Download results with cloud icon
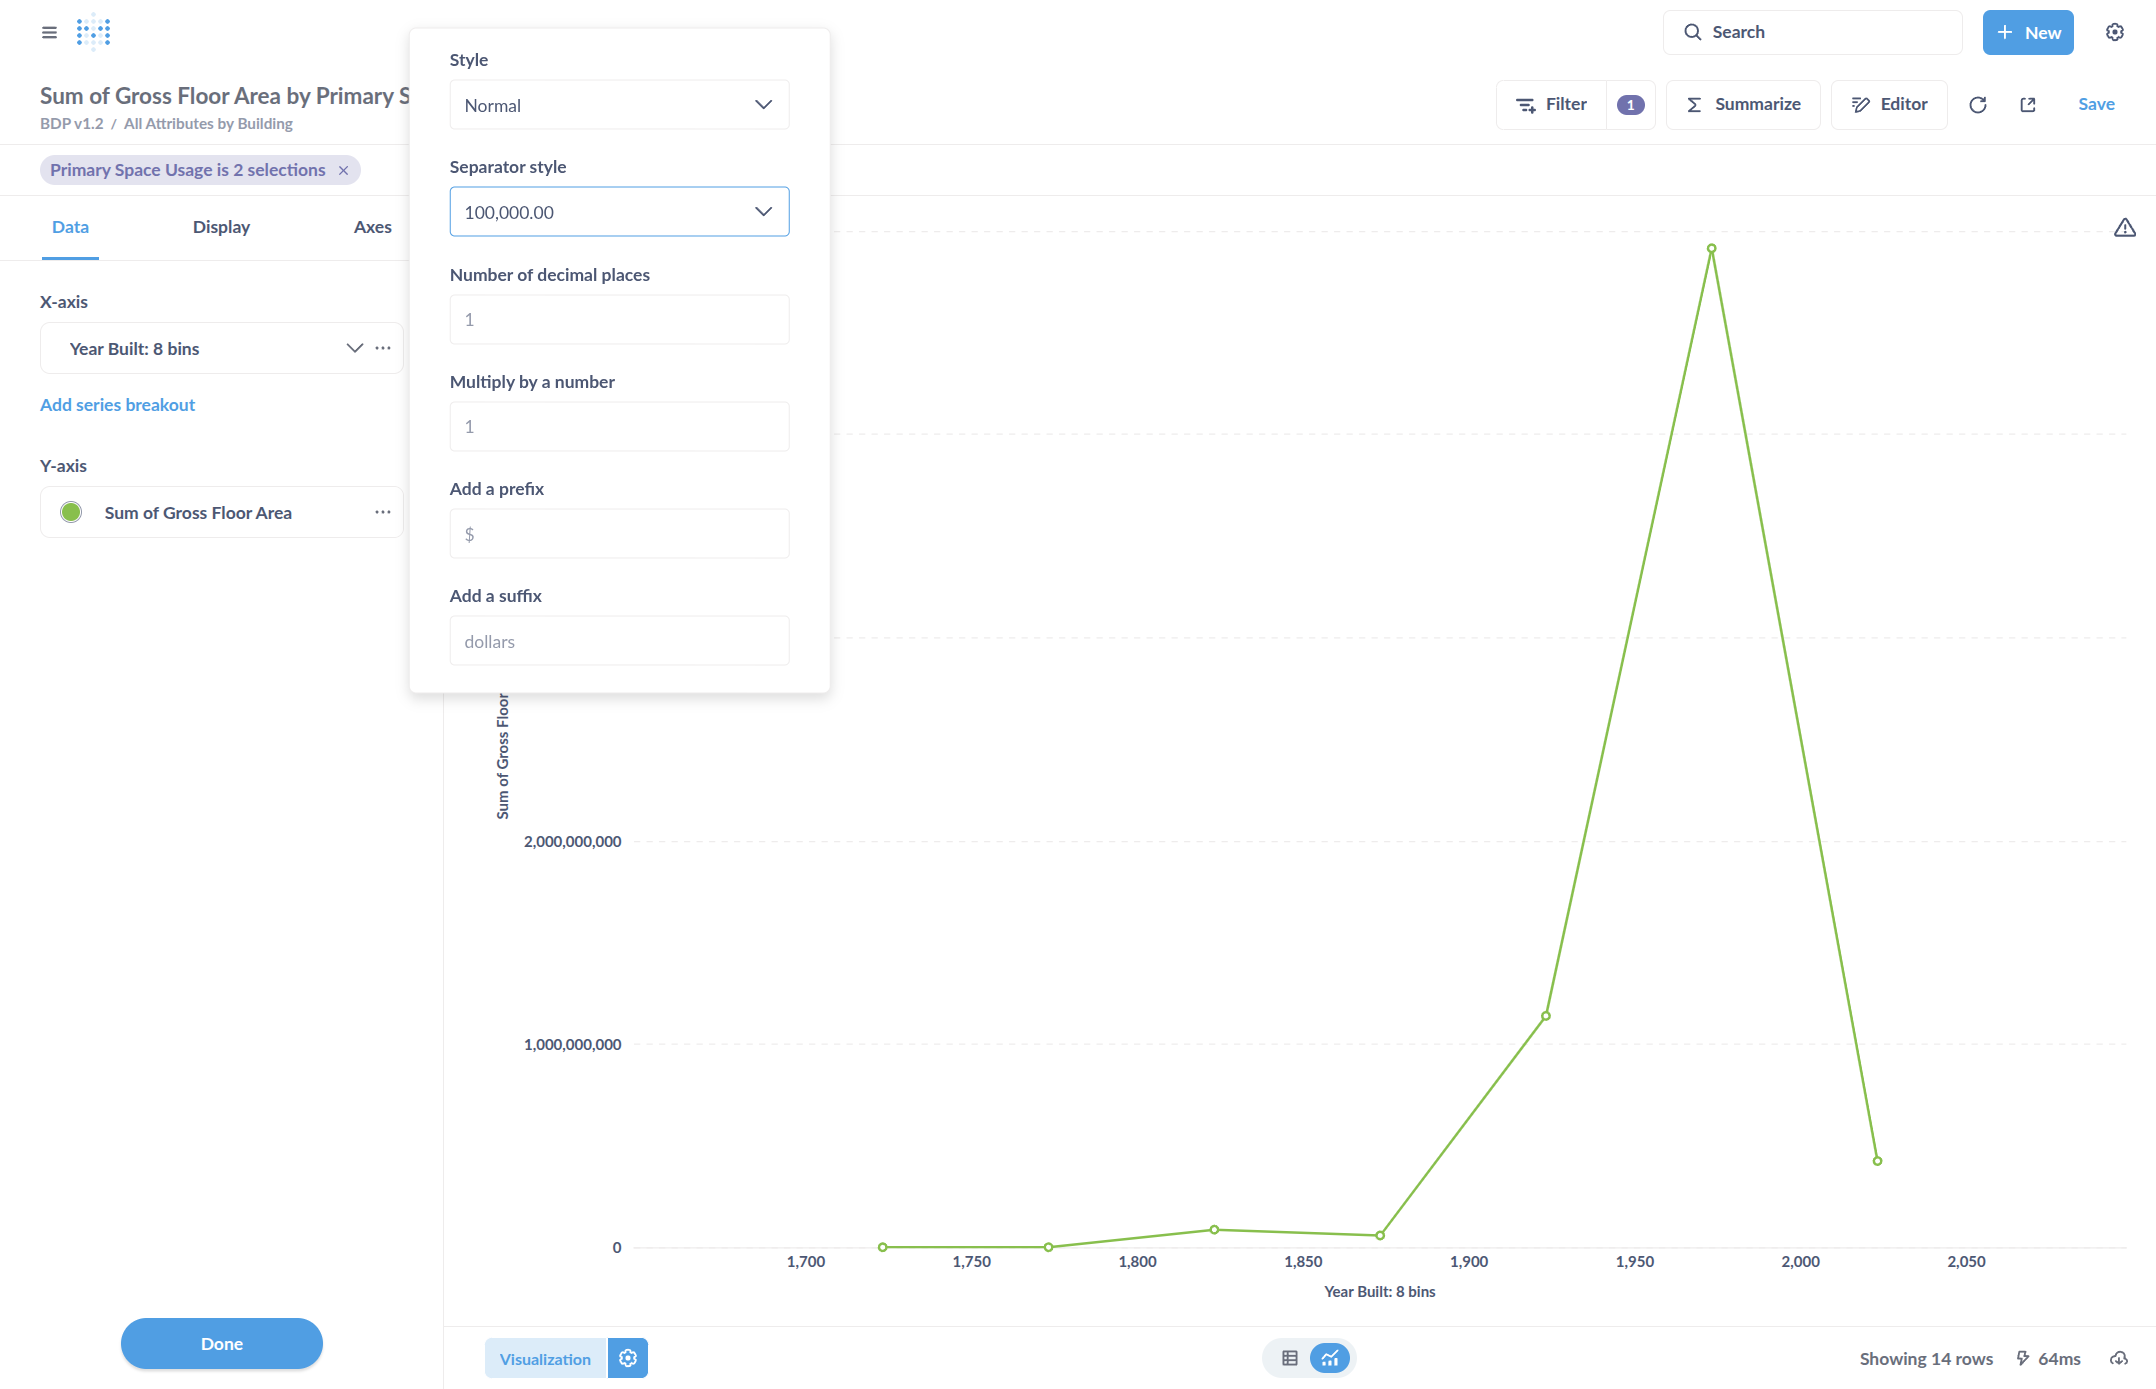The width and height of the screenshot is (2156, 1389). pyautogui.click(x=2118, y=1358)
